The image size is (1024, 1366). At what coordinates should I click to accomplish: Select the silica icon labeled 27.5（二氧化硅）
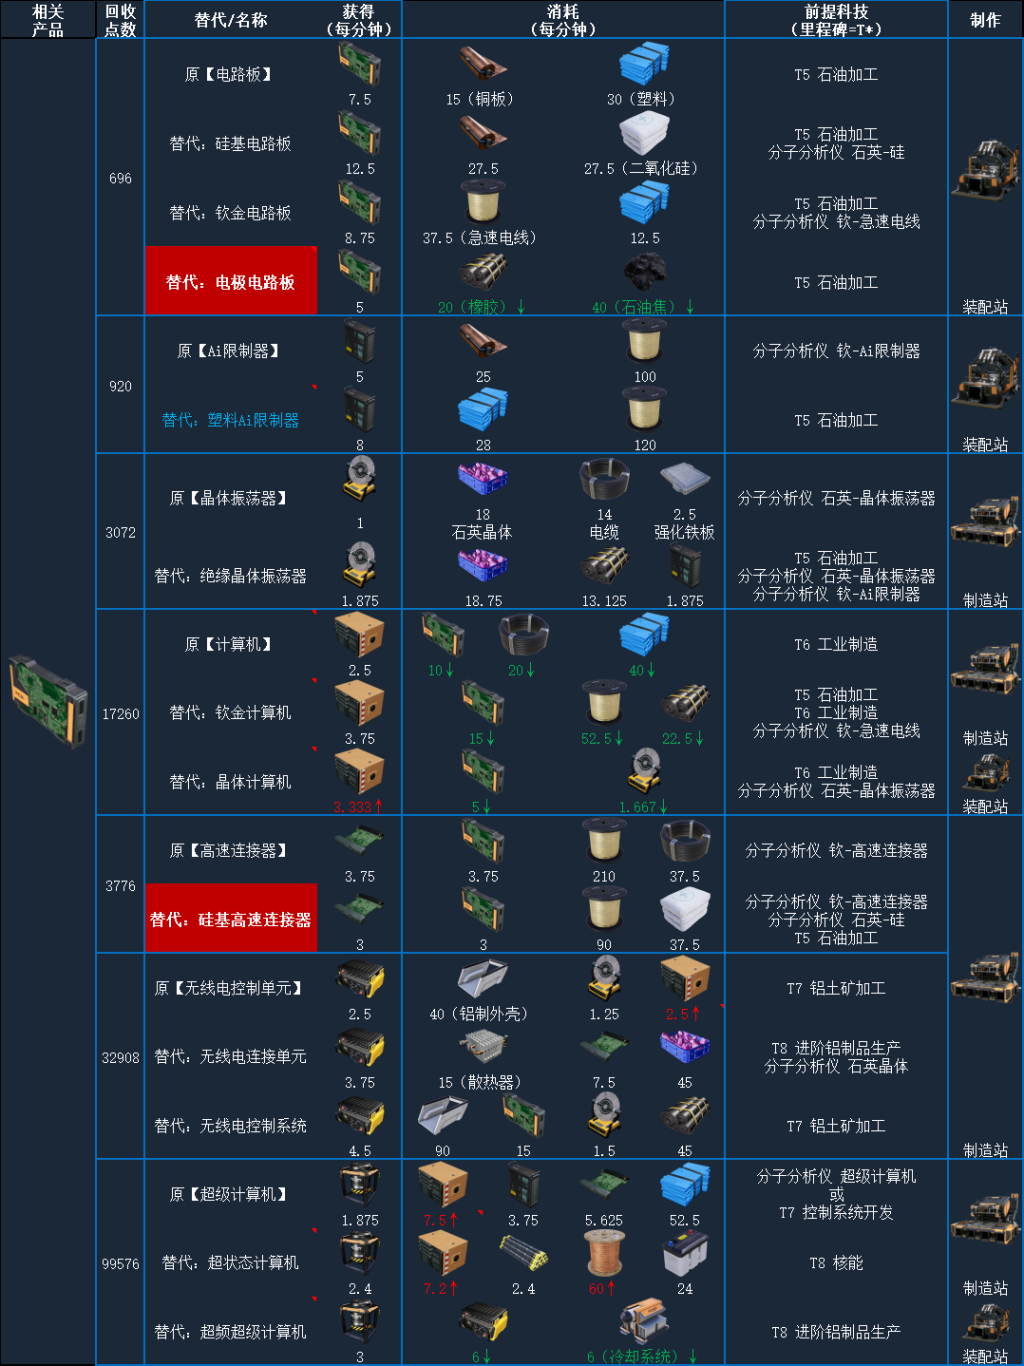click(644, 134)
